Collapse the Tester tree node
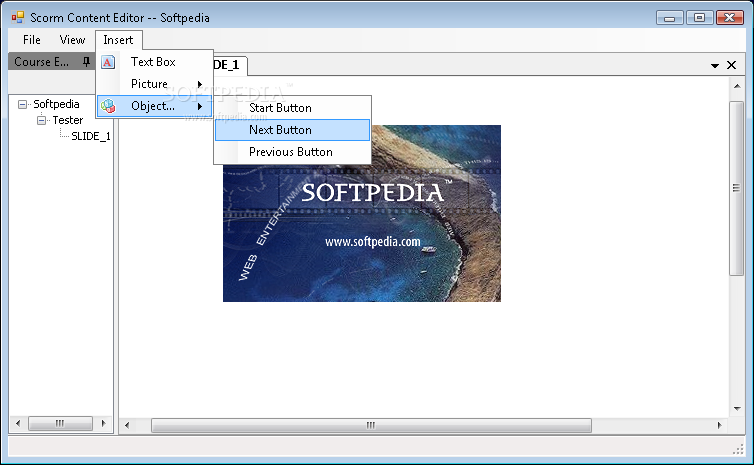The height and width of the screenshot is (465, 754). click(x=41, y=120)
